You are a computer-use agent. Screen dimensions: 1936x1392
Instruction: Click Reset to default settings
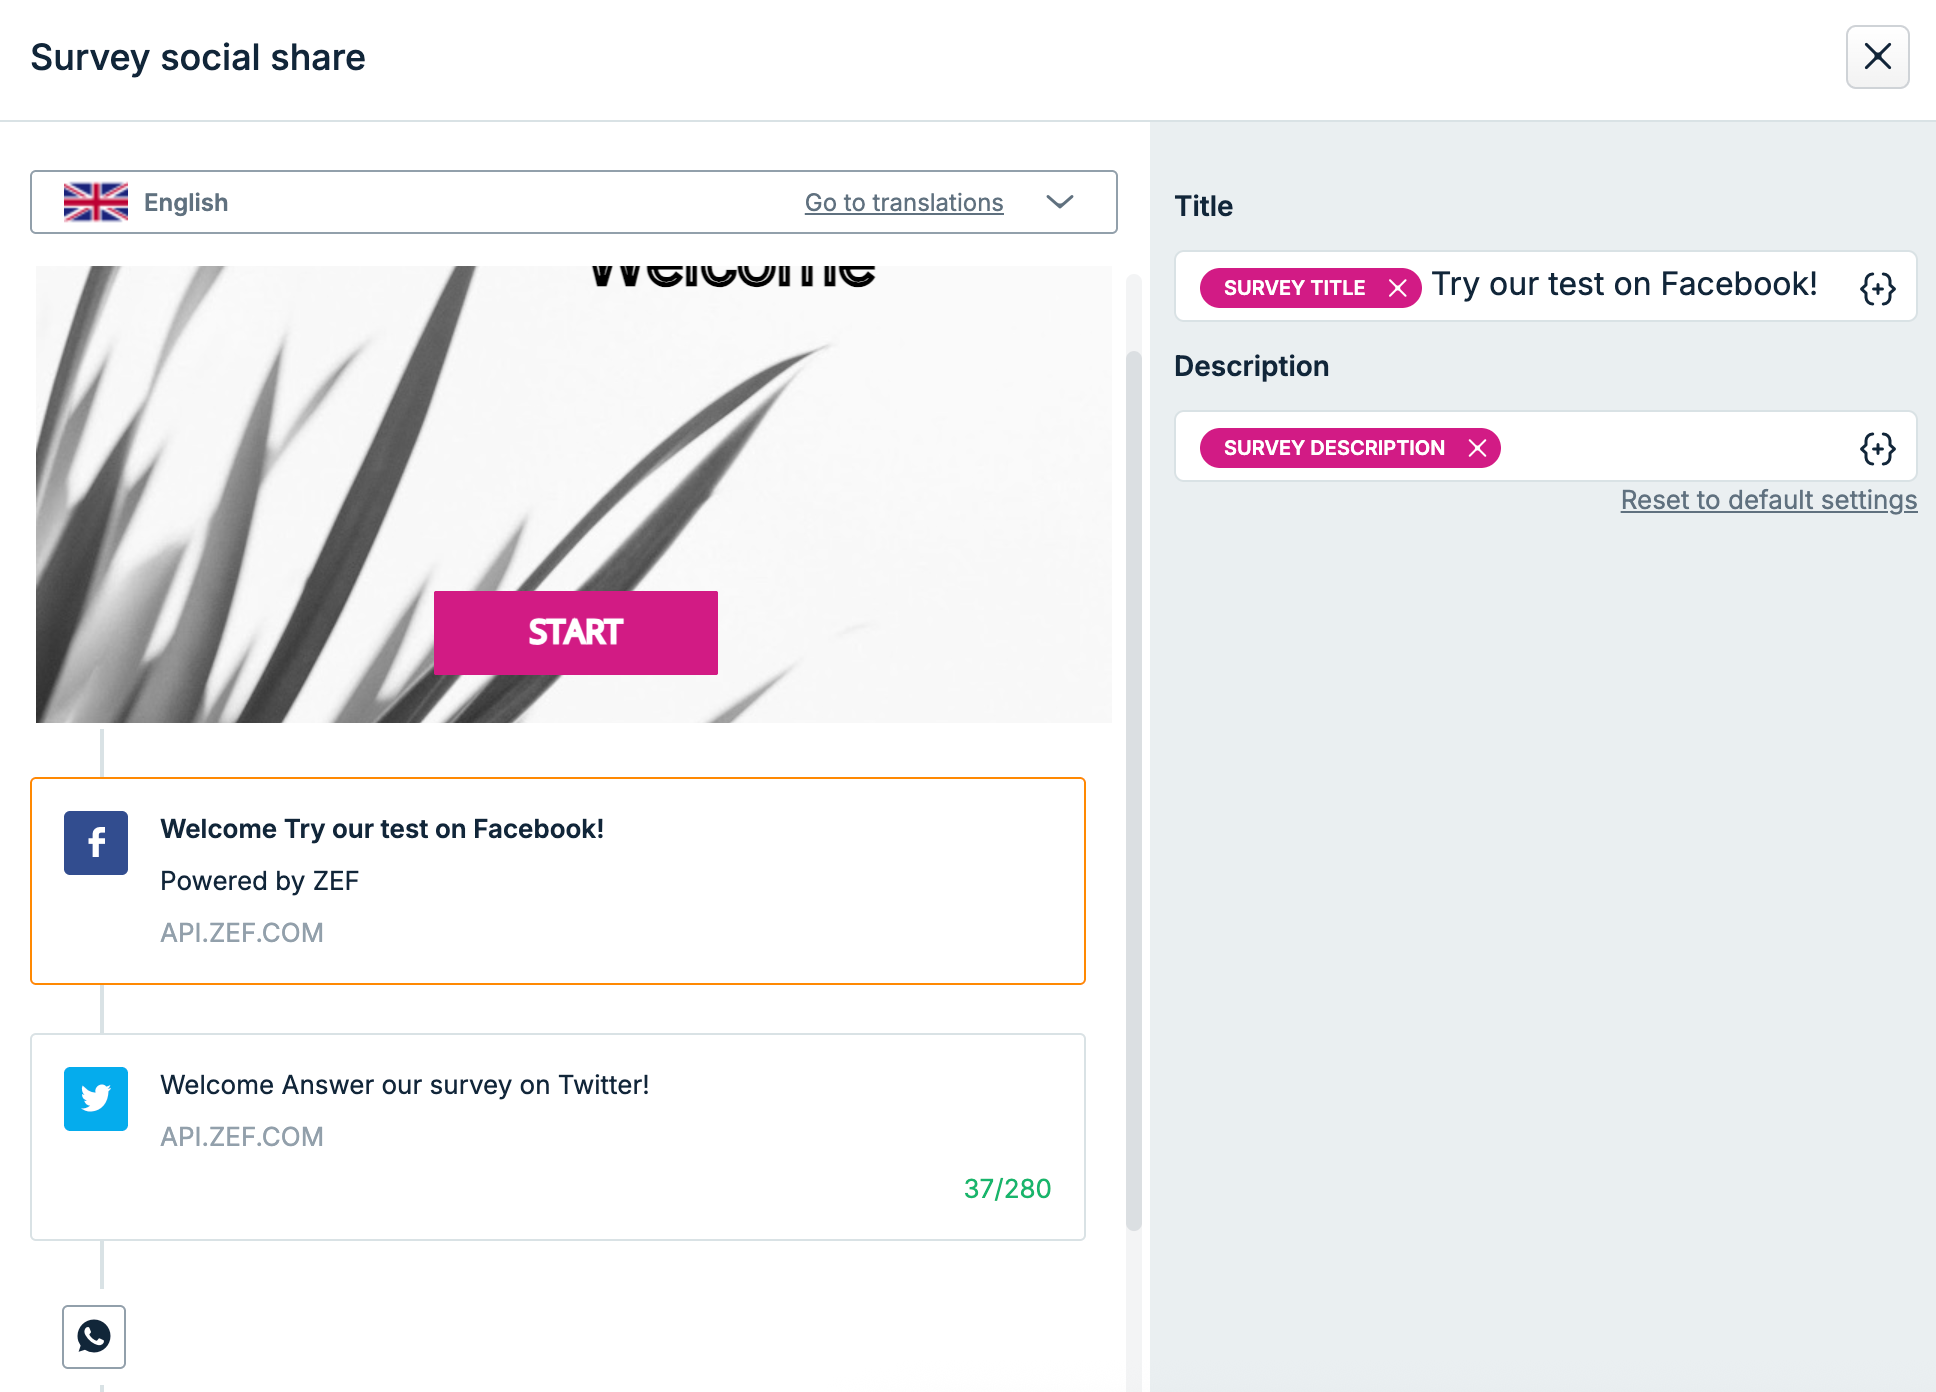pyautogui.click(x=1769, y=500)
